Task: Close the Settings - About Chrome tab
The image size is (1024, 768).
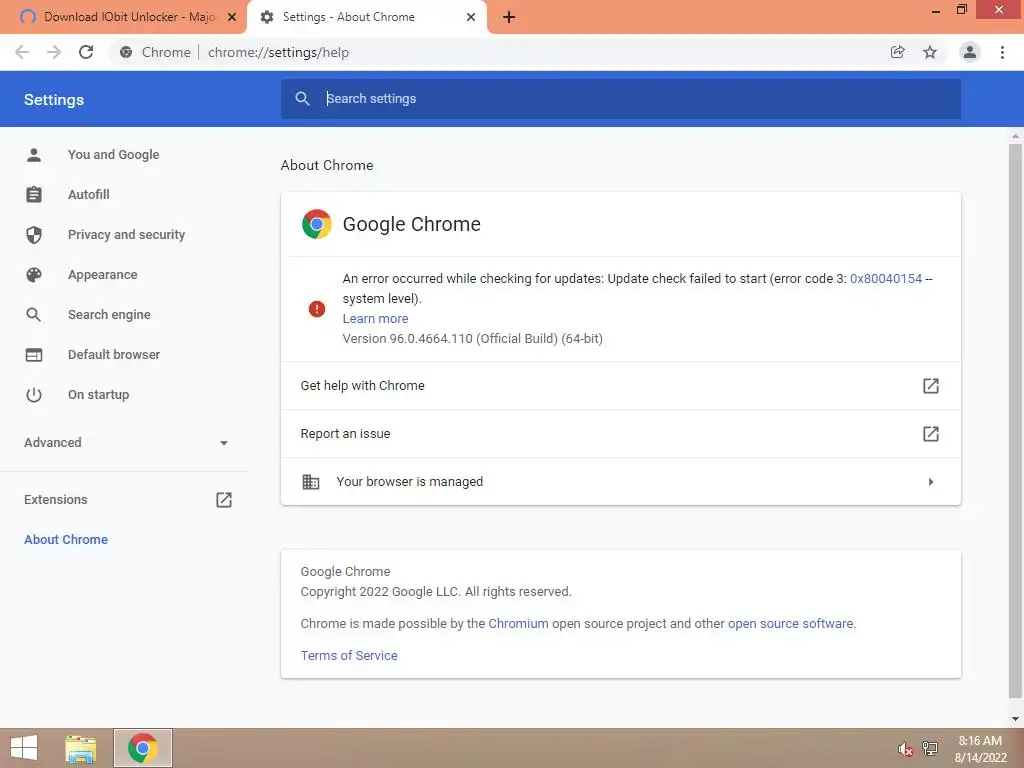Action: point(471,17)
